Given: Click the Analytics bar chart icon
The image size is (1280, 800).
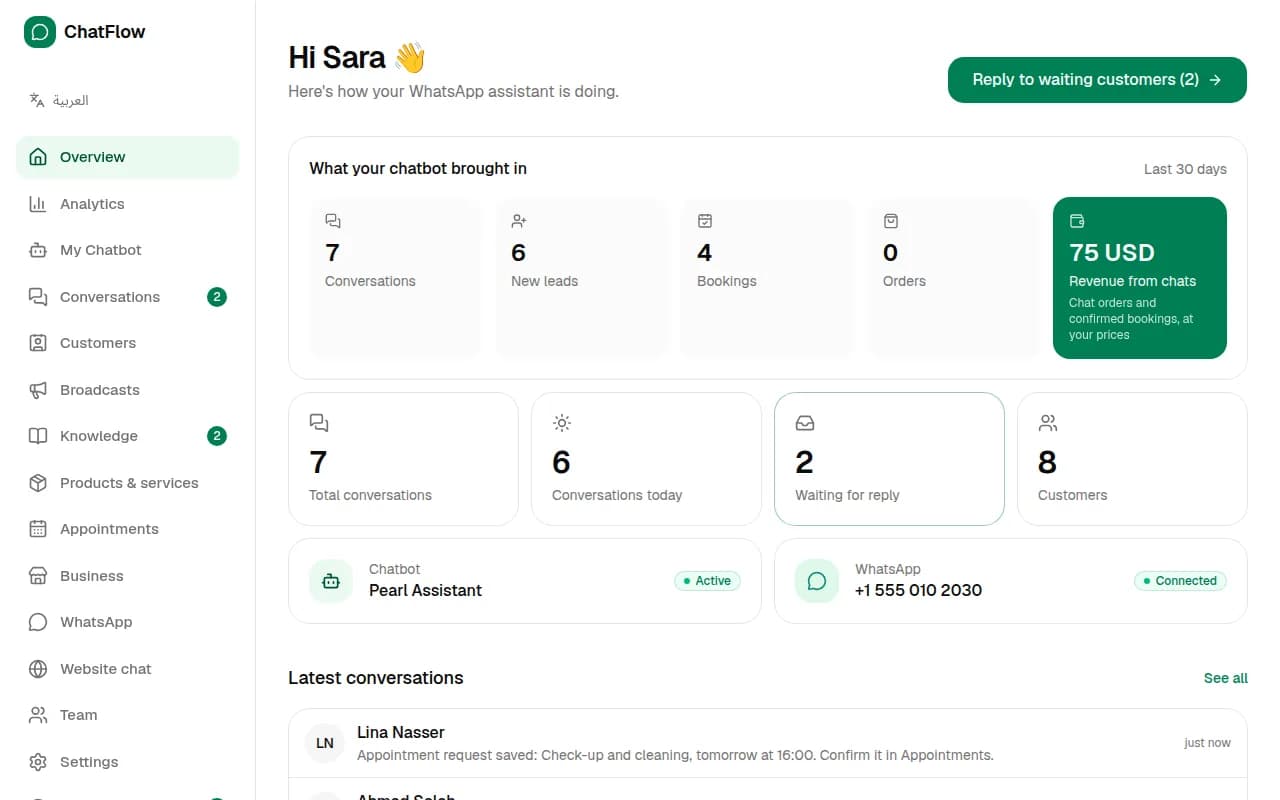Looking at the screenshot, I should 38,204.
